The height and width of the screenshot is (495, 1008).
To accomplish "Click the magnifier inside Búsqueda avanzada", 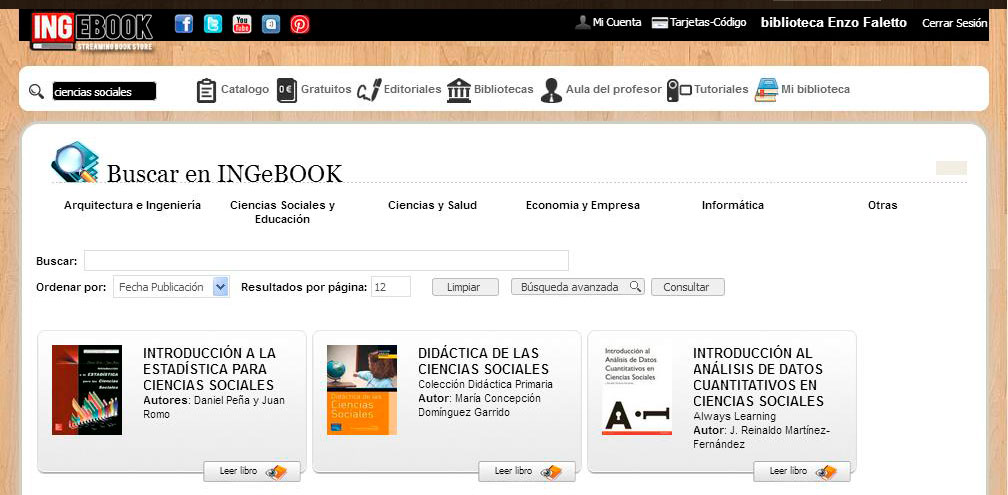I will tap(634, 286).
